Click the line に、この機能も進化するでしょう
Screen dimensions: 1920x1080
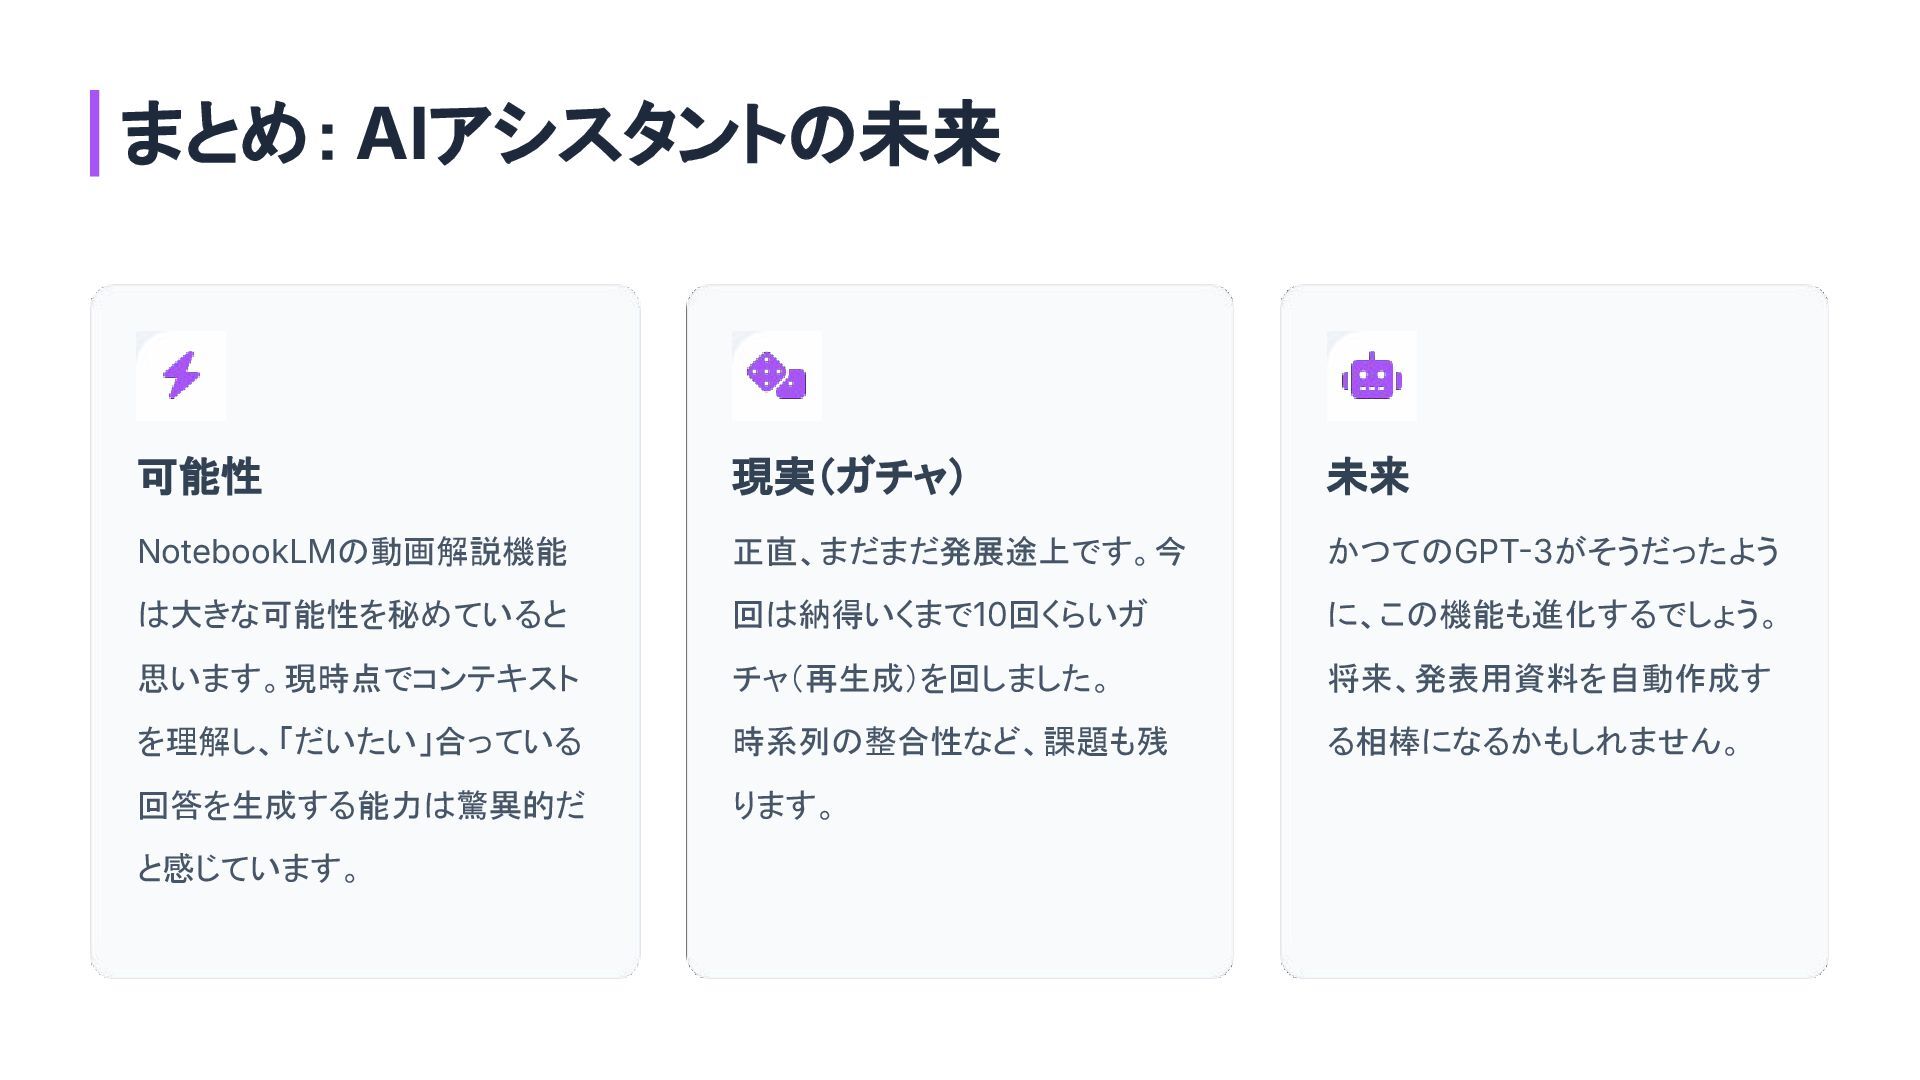coord(1553,615)
